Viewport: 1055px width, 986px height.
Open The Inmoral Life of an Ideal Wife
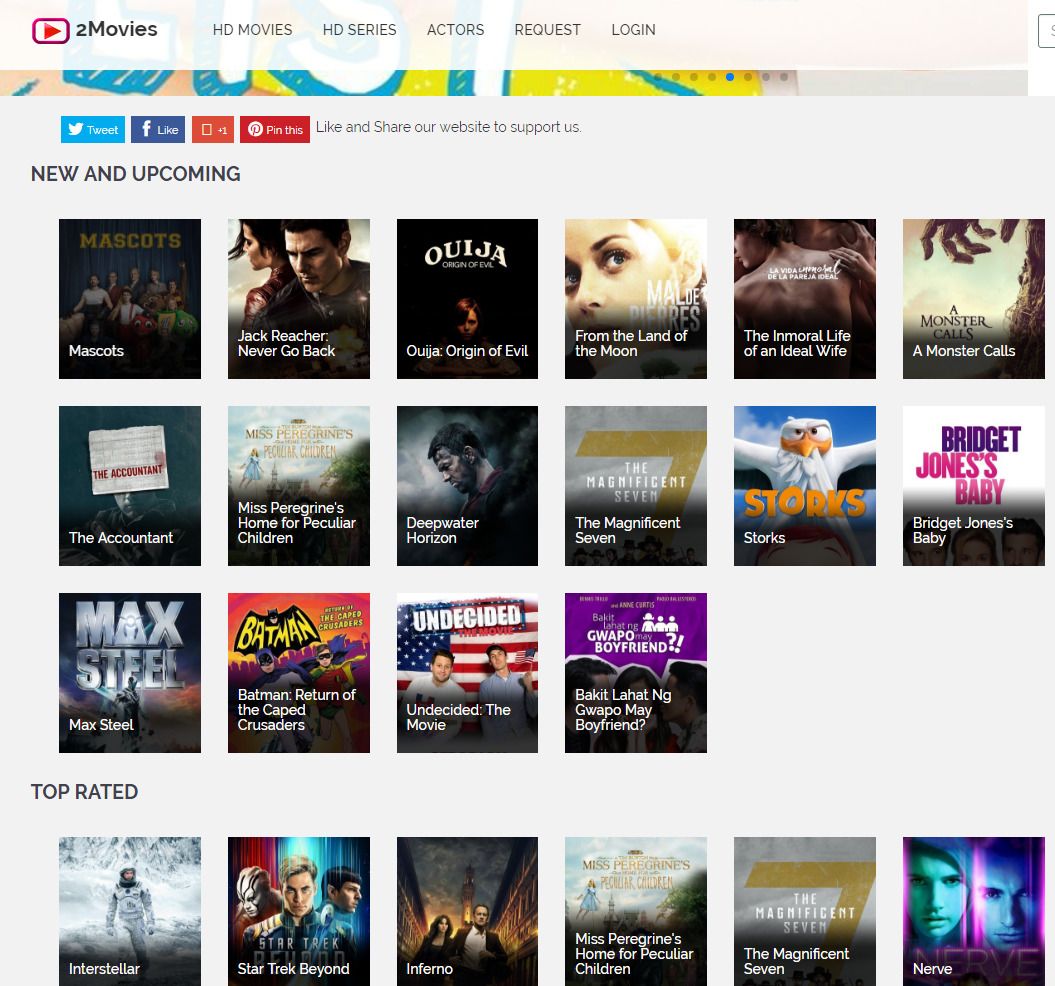click(x=805, y=299)
